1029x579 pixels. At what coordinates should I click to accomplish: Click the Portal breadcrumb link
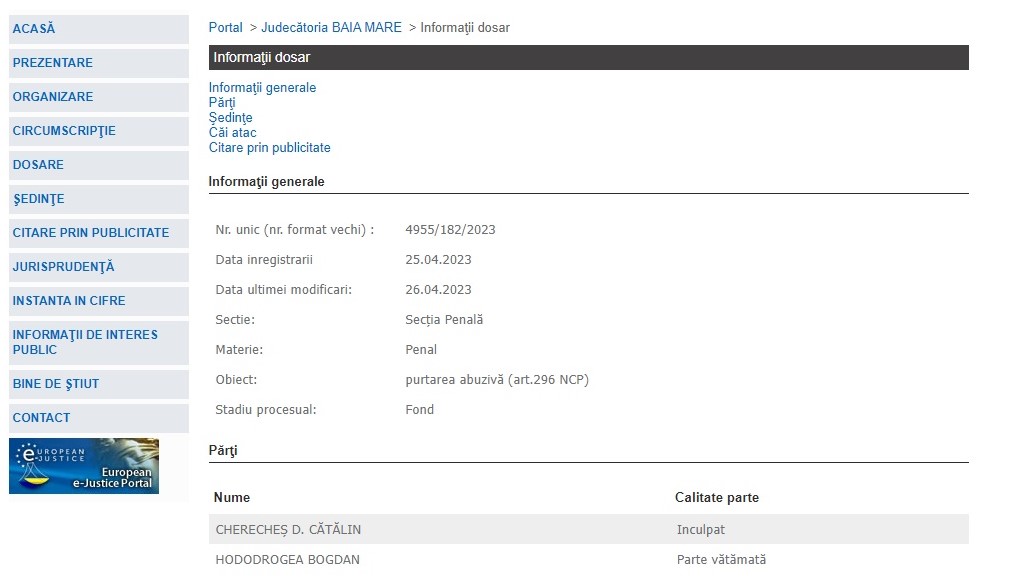point(226,28)
